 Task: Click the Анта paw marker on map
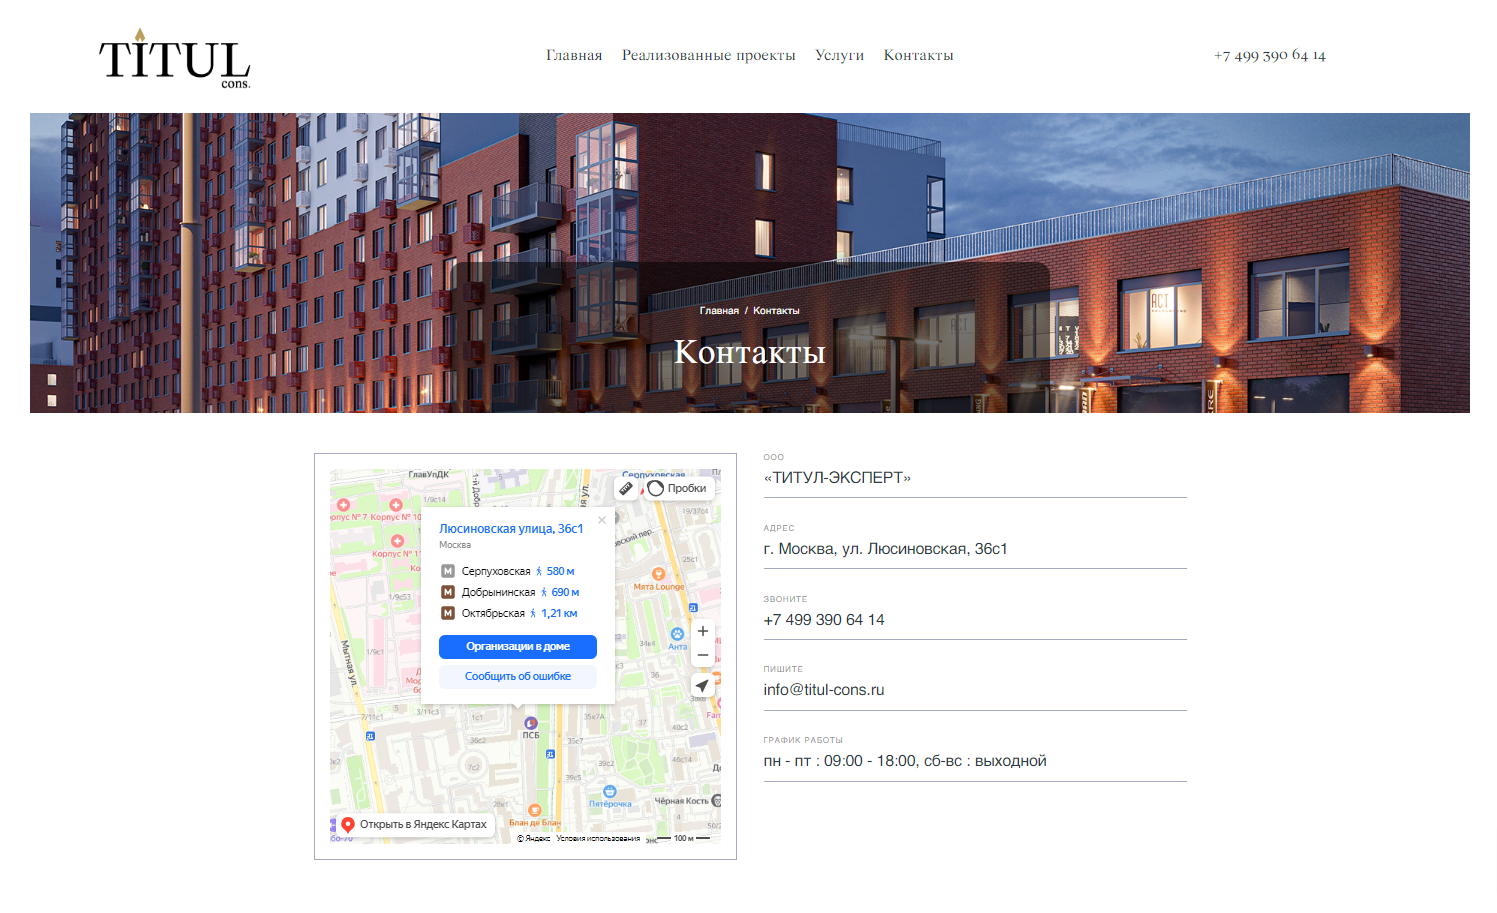[x=677, y=634]
